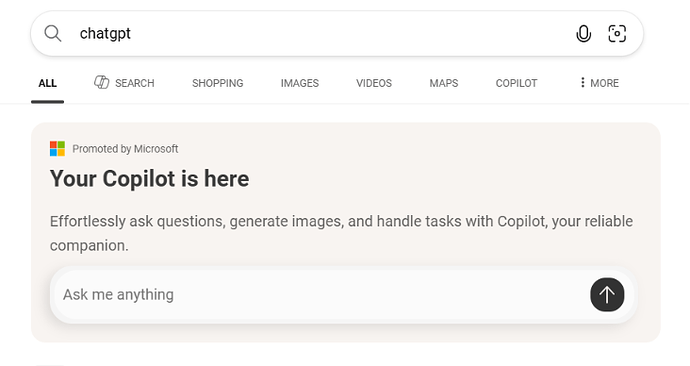This screenshot has width=690, height=366.
Task: Go to the IMAGES tab
Action: (300, 83)
